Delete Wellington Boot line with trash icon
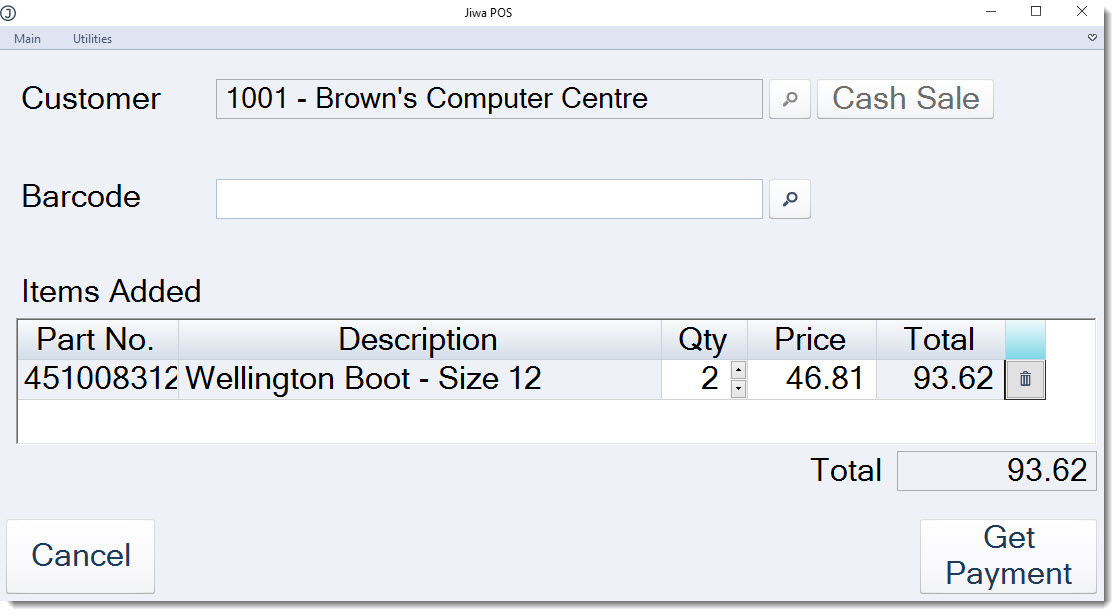Screen dimensions: 1119x616 [1025, 379]
